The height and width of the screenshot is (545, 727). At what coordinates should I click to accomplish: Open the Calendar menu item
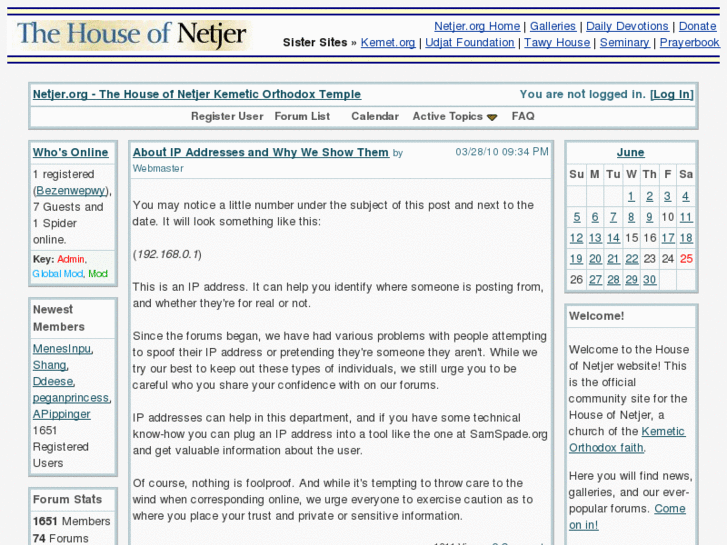(375, 116)
